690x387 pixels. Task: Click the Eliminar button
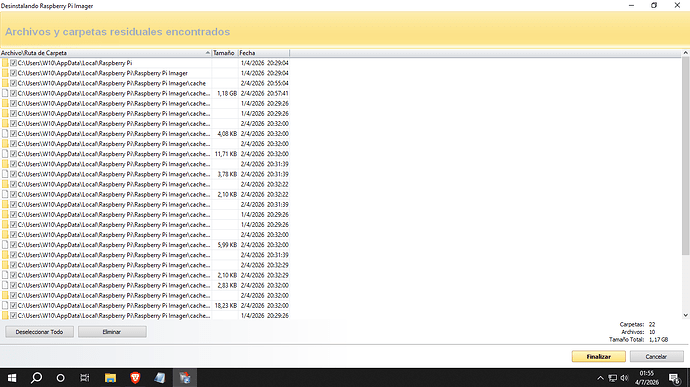112,332
